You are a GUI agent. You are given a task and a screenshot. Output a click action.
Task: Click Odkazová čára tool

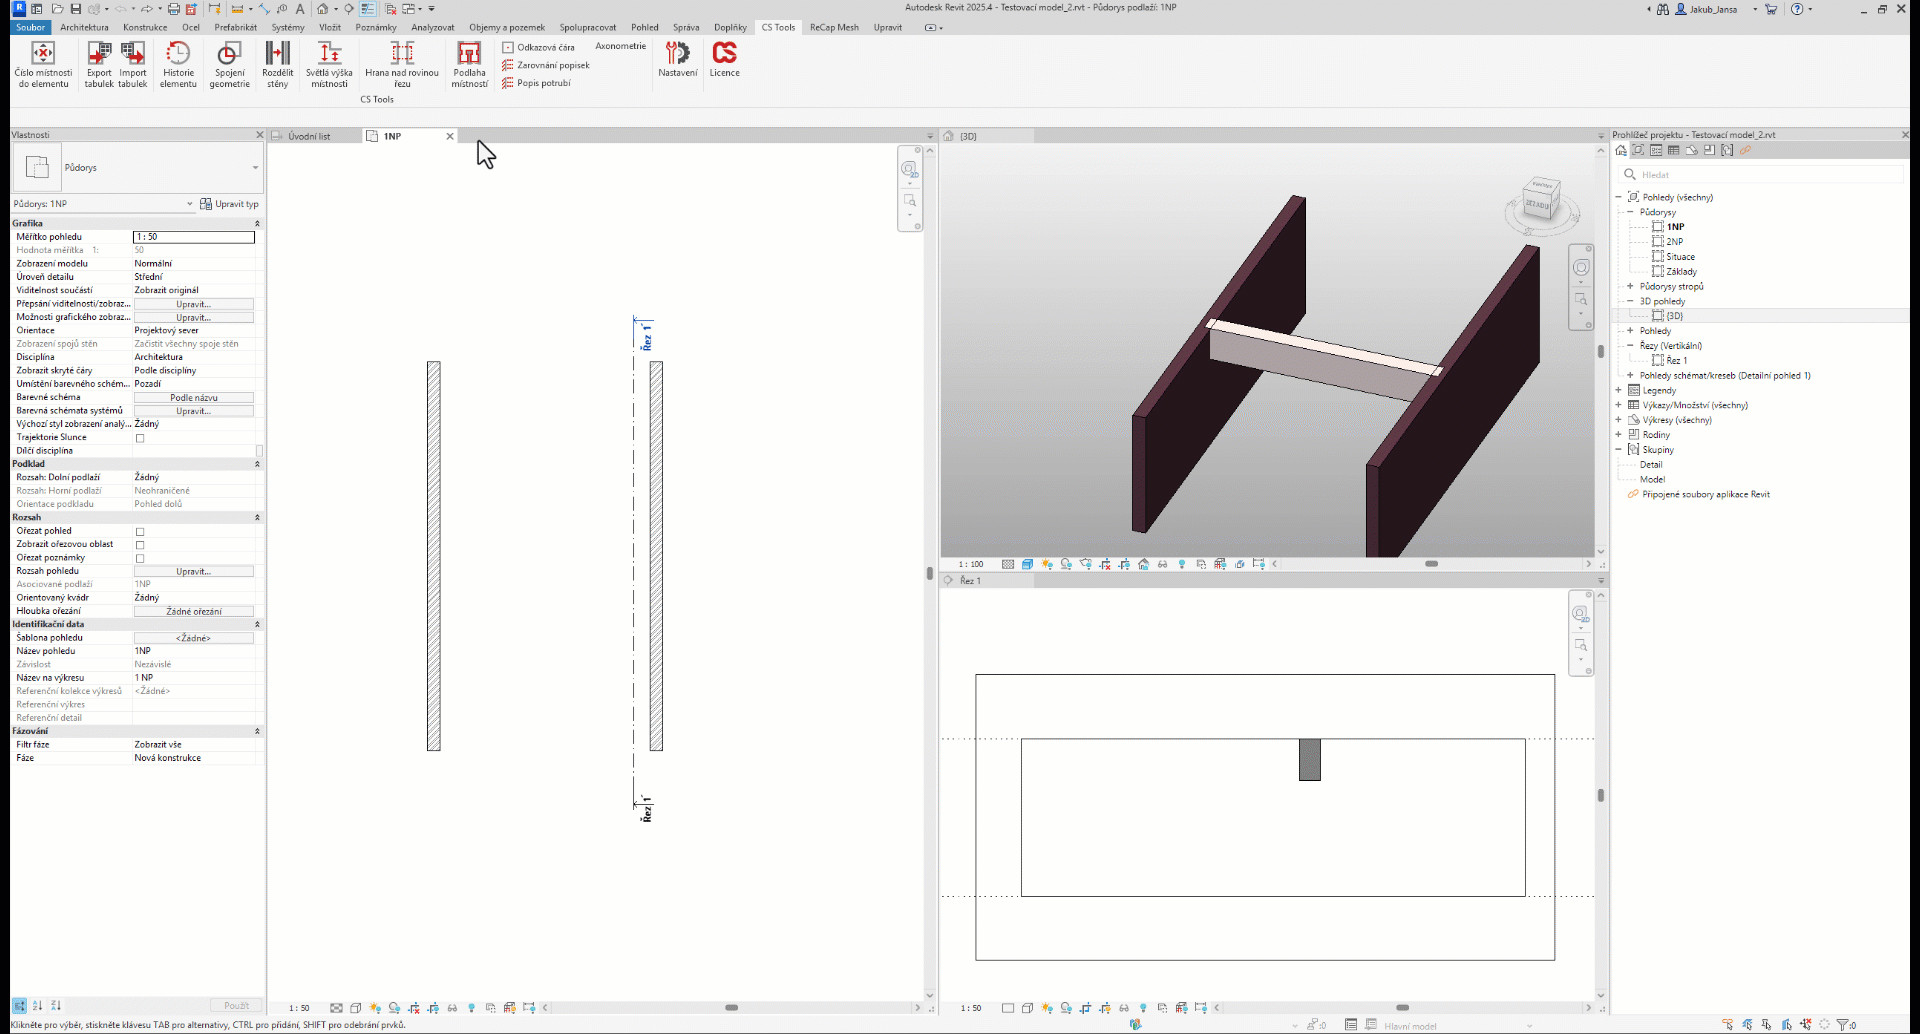coord(538,47)
